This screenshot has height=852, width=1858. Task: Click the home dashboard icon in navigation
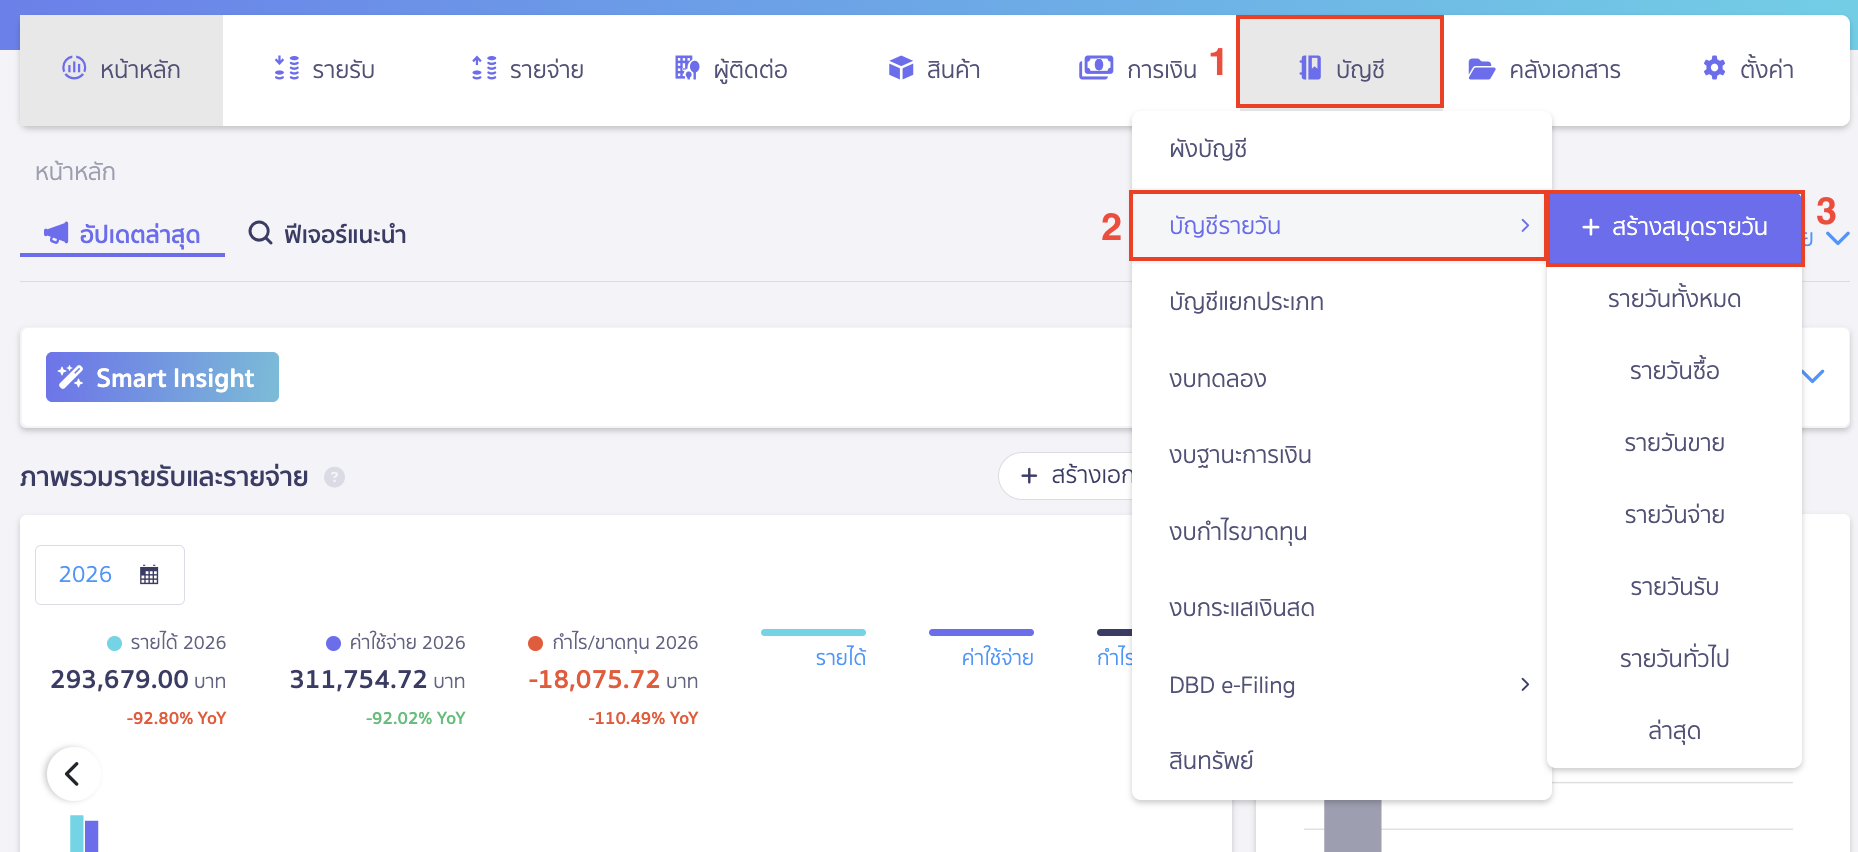coord(74,68)
